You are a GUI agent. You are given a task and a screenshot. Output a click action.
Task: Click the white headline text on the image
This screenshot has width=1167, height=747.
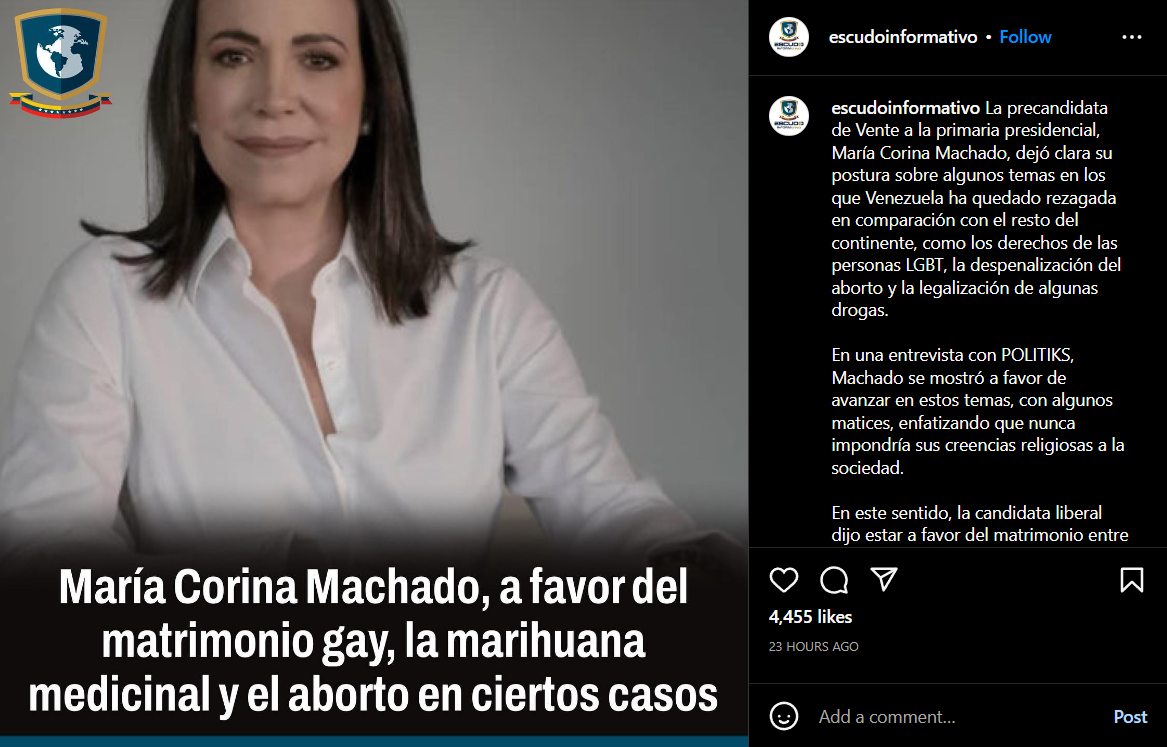[x=374, y=641]
